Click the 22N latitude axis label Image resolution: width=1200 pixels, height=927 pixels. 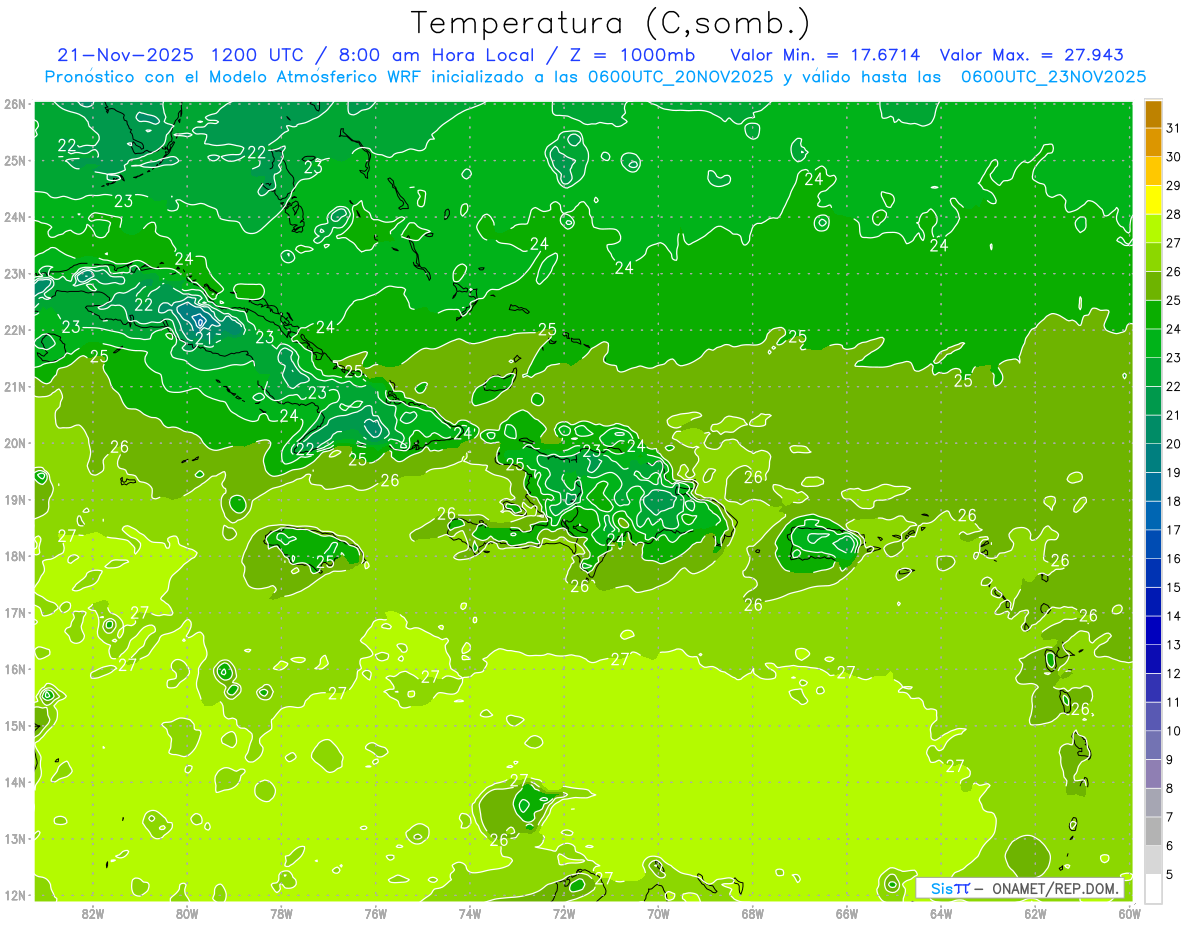click(x=14, y=330)
